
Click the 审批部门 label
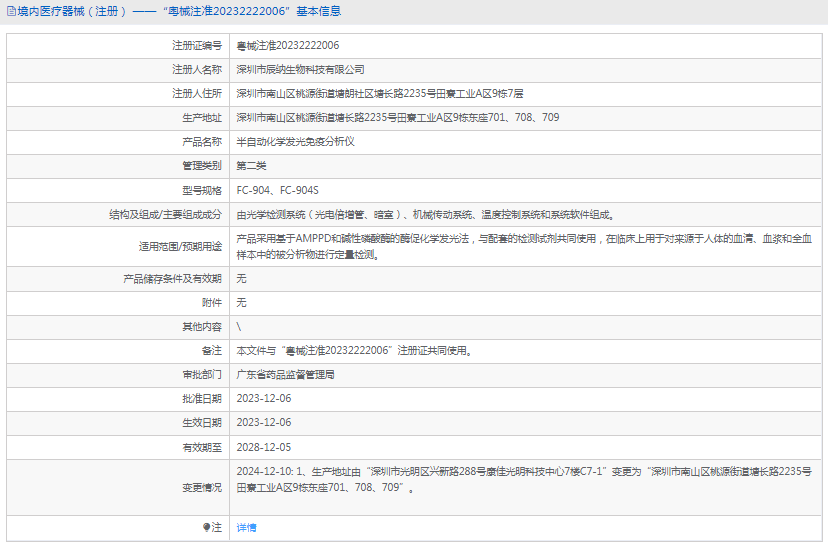pyautogui.click(x=202, y=375)
